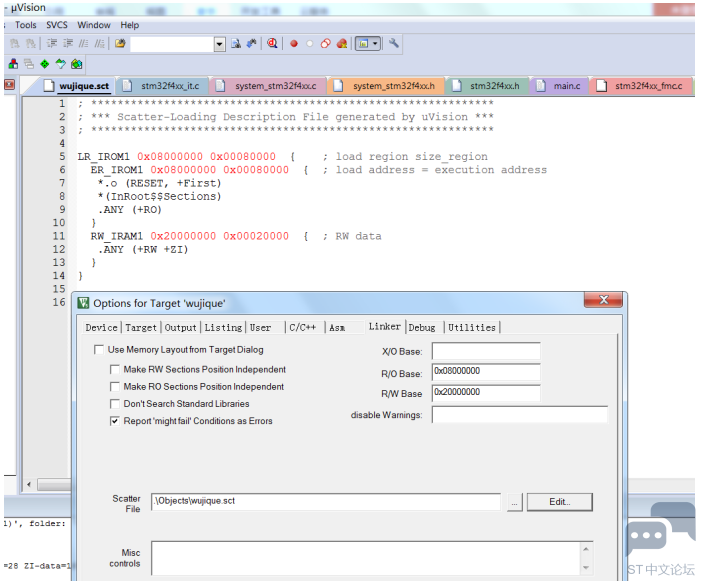Click the red Insert Breakpoint dot icon
This screenshot has height=585, width=704.
pyautogui.click(x=294, y=44)
